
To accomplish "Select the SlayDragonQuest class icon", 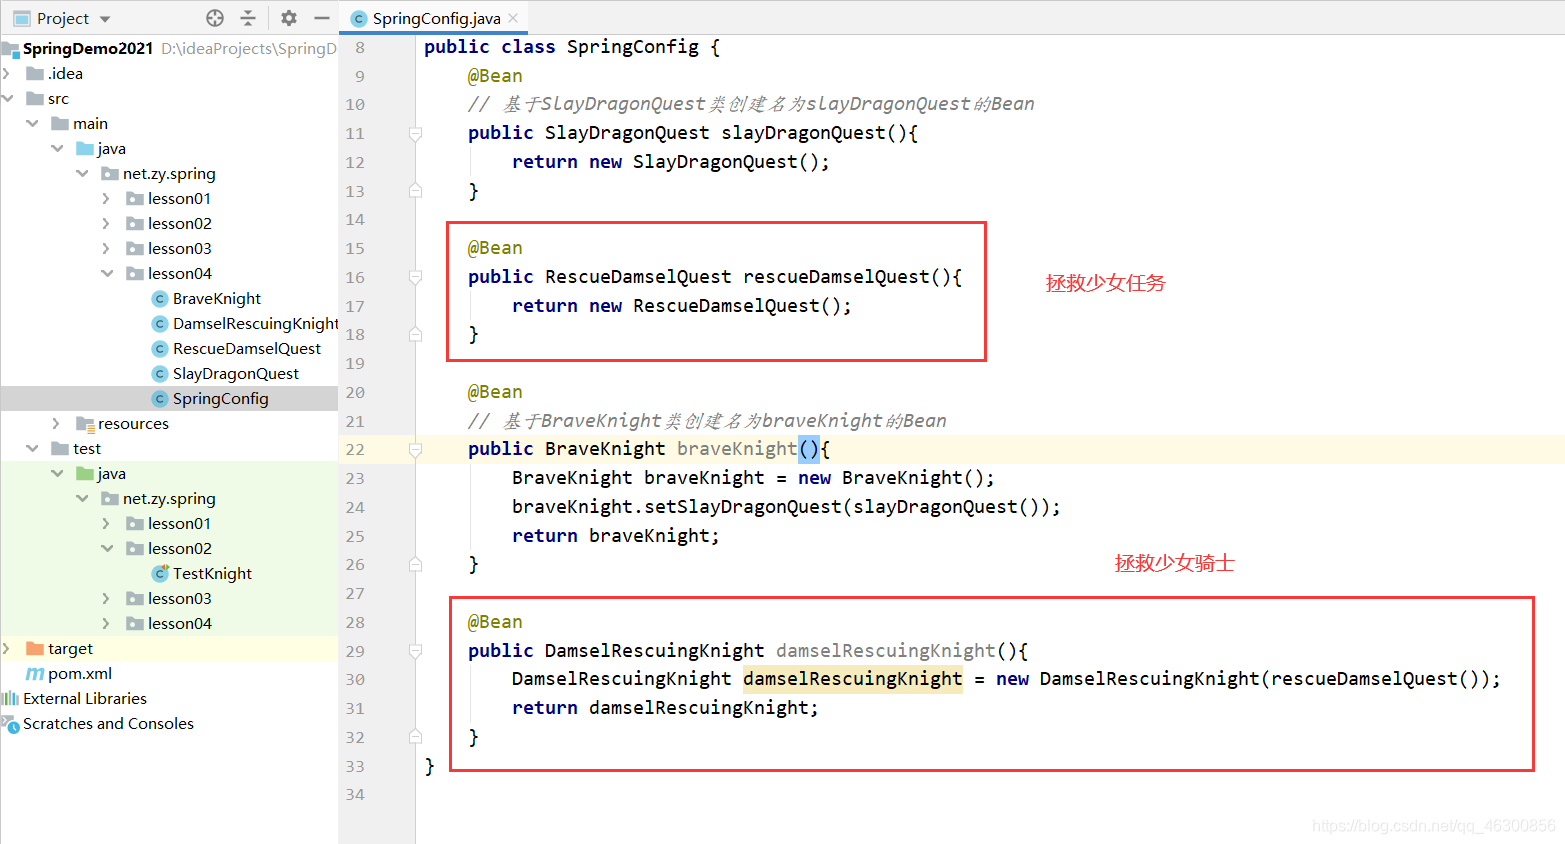I will point(159,373).
